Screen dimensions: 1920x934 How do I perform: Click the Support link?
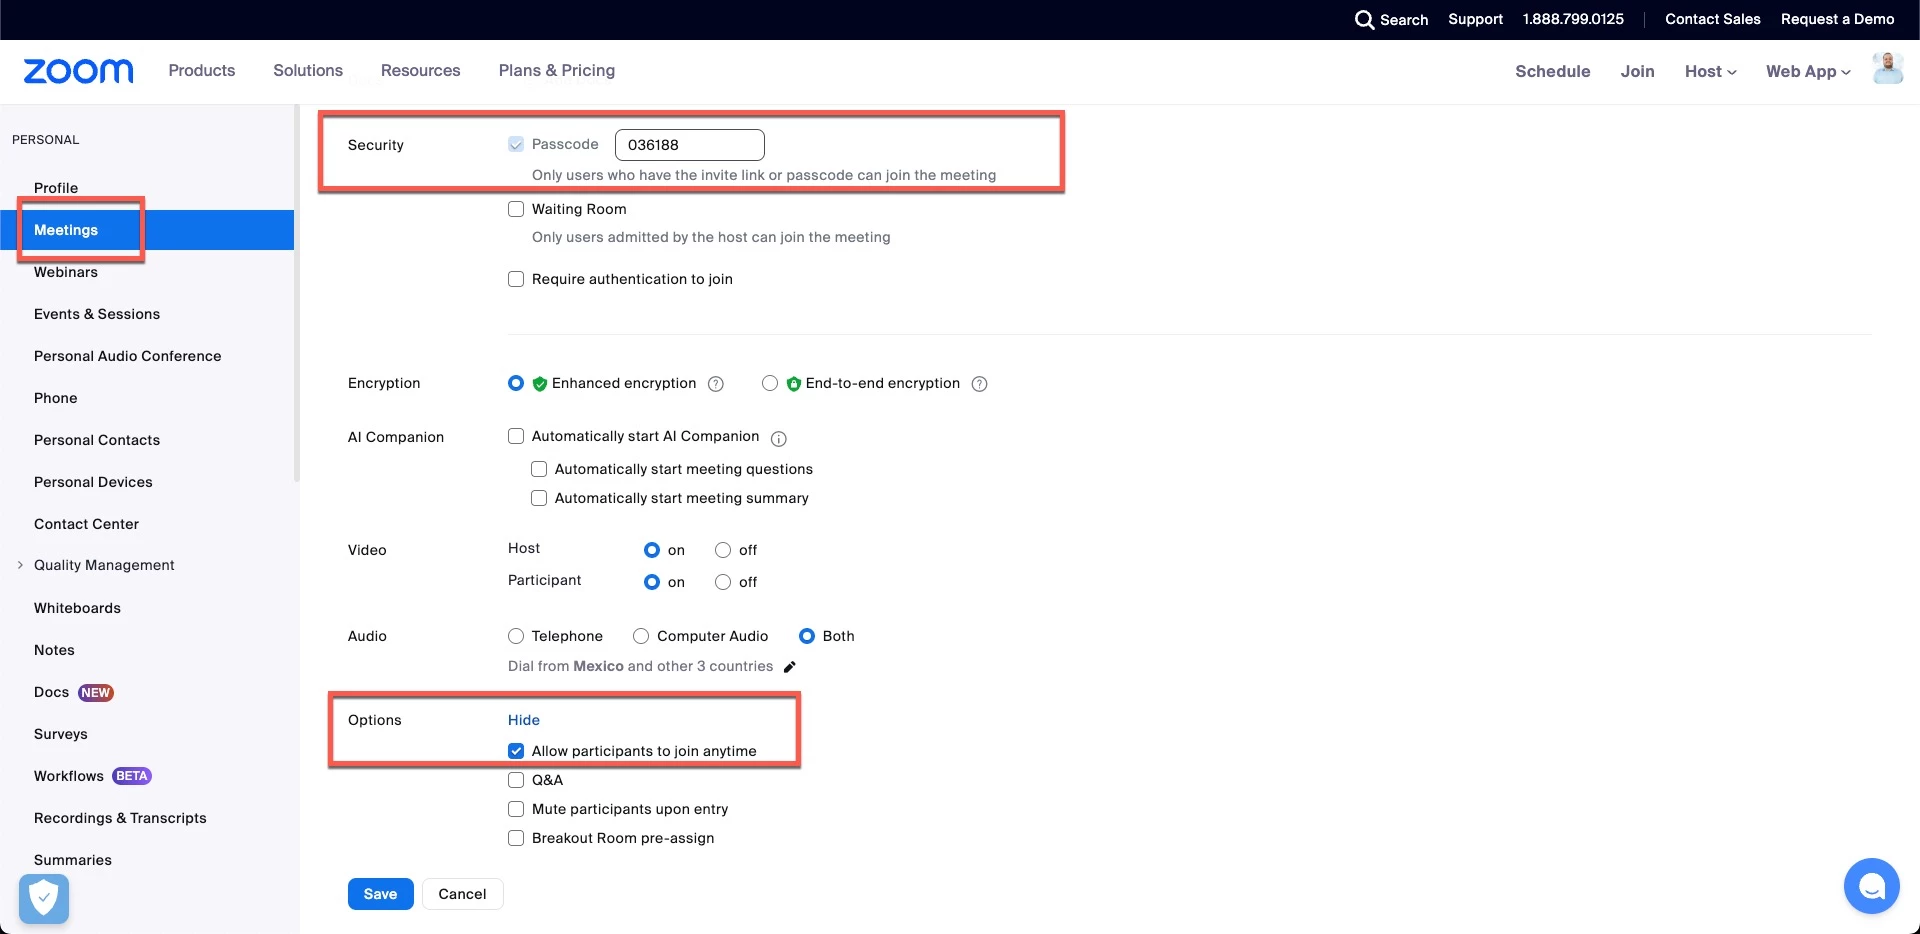(1476, 19)
